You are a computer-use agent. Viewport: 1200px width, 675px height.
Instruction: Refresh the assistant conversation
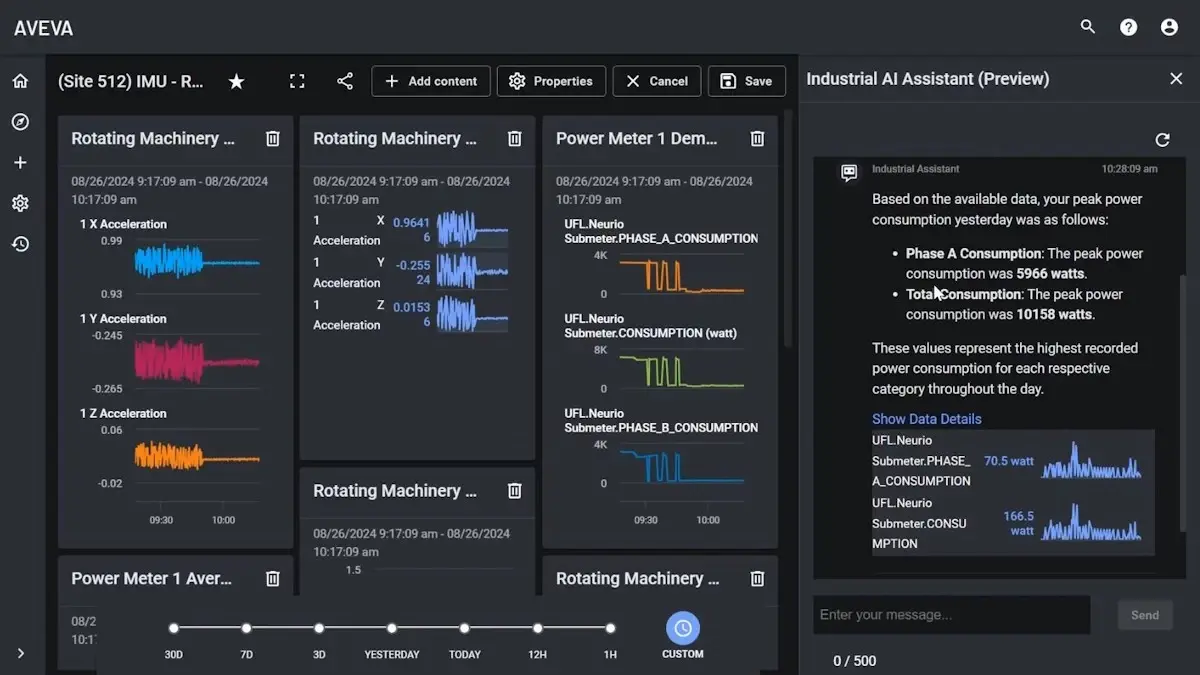[1162, 140]
